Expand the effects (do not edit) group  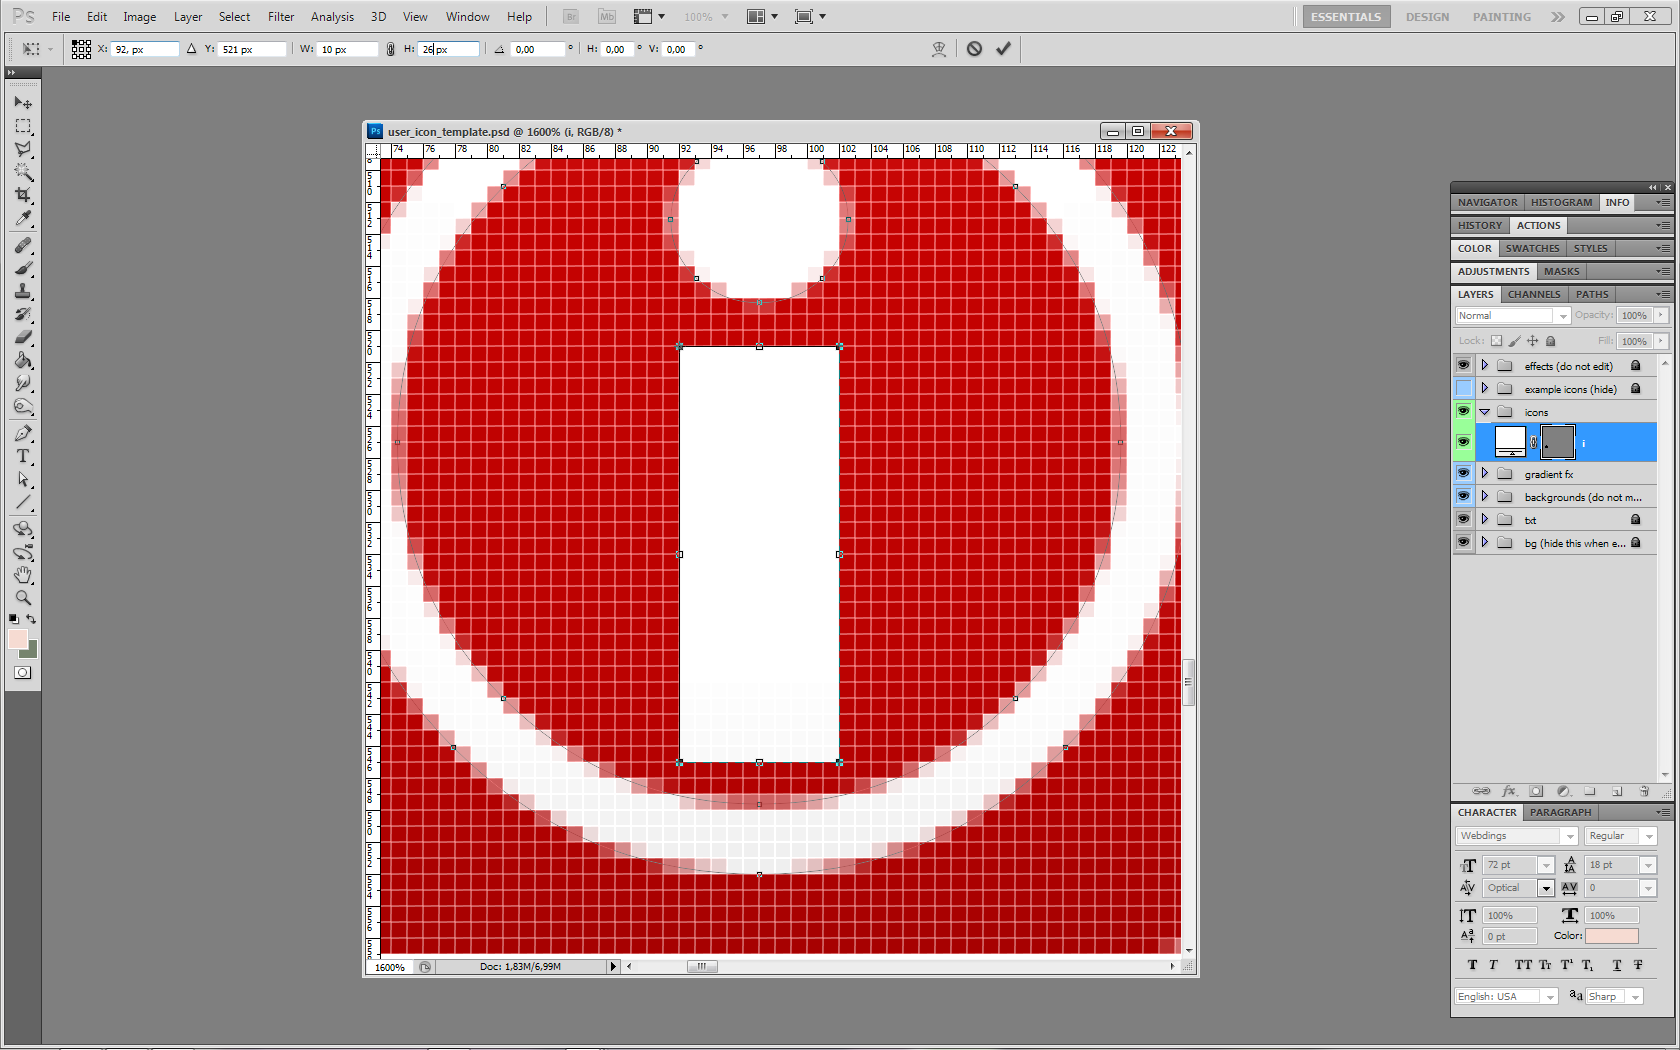point(1485,366)
